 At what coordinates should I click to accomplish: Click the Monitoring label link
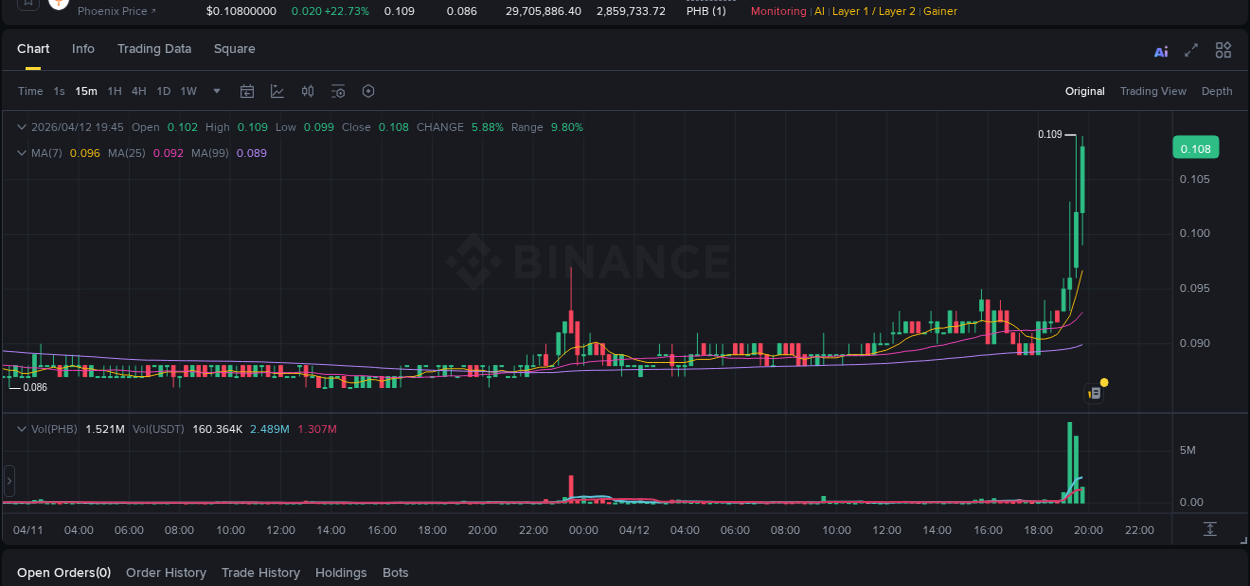click(778, 11)
